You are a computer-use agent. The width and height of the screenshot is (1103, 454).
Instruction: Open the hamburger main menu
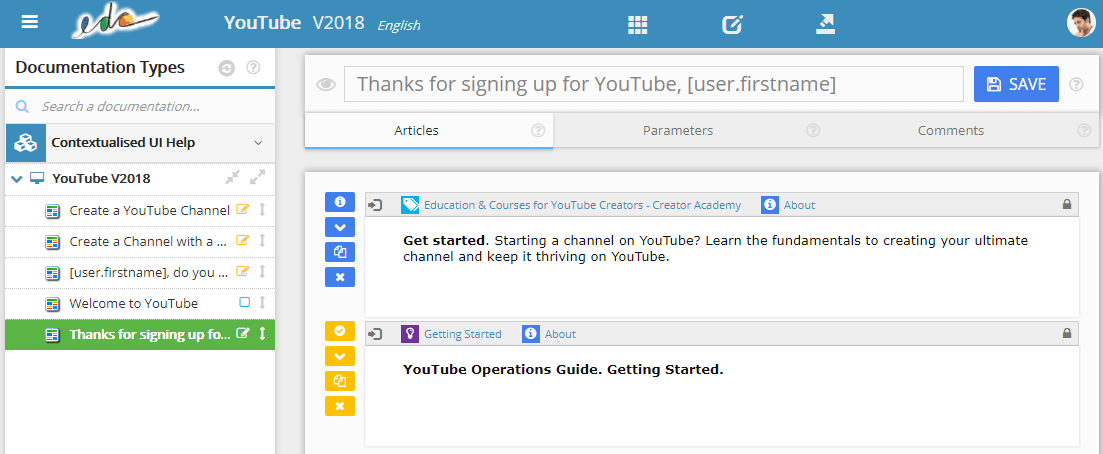click(x=30, y=22)
